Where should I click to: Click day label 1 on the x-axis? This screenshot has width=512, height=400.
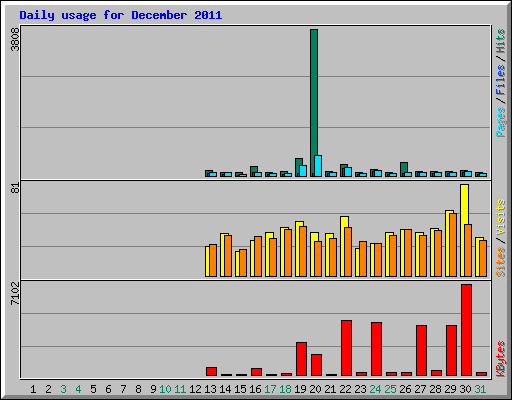(33, 389)
